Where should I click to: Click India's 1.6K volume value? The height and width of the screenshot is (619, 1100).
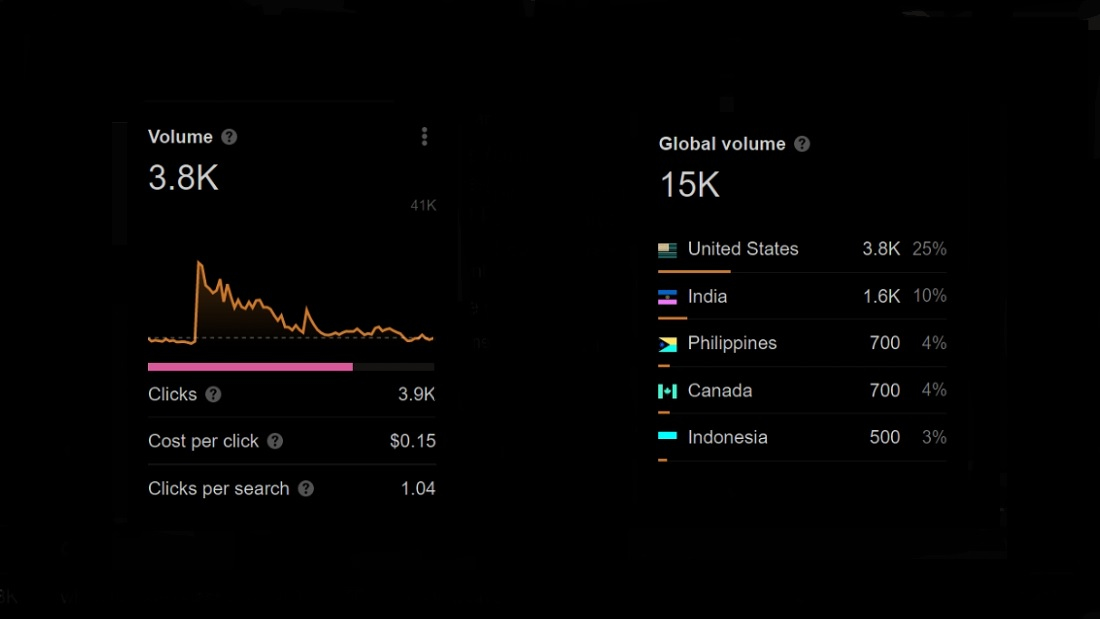881,297
